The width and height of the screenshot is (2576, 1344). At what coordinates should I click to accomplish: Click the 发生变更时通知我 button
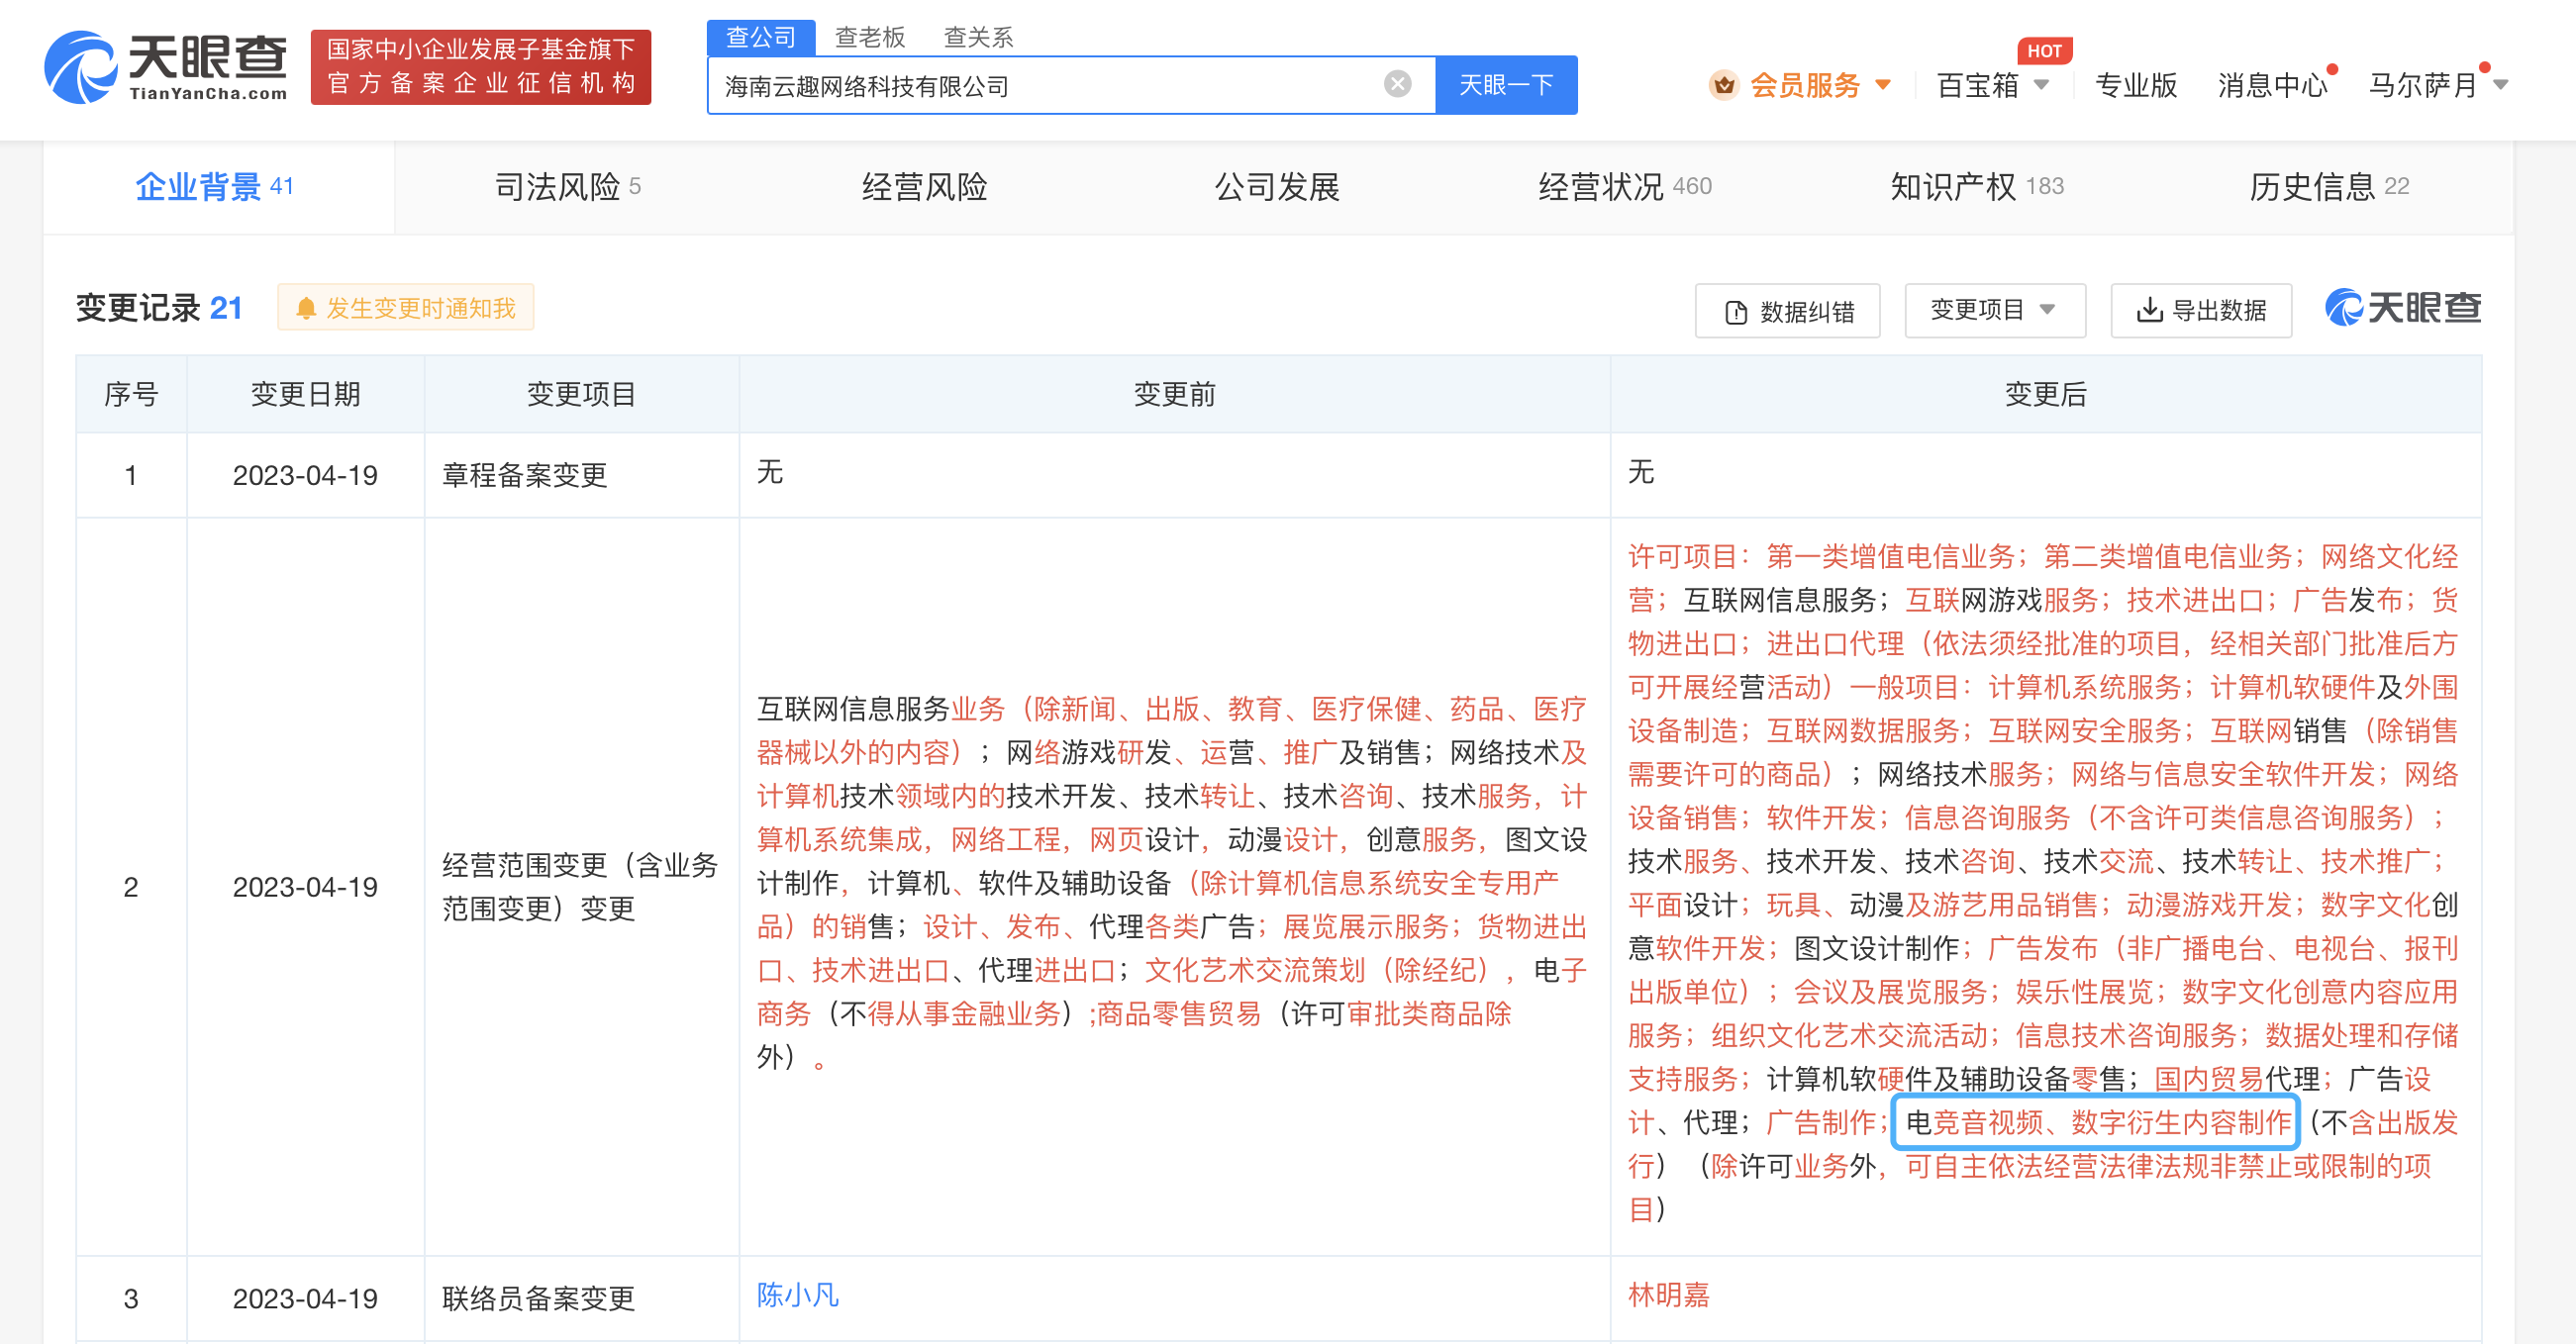[405, 308]
